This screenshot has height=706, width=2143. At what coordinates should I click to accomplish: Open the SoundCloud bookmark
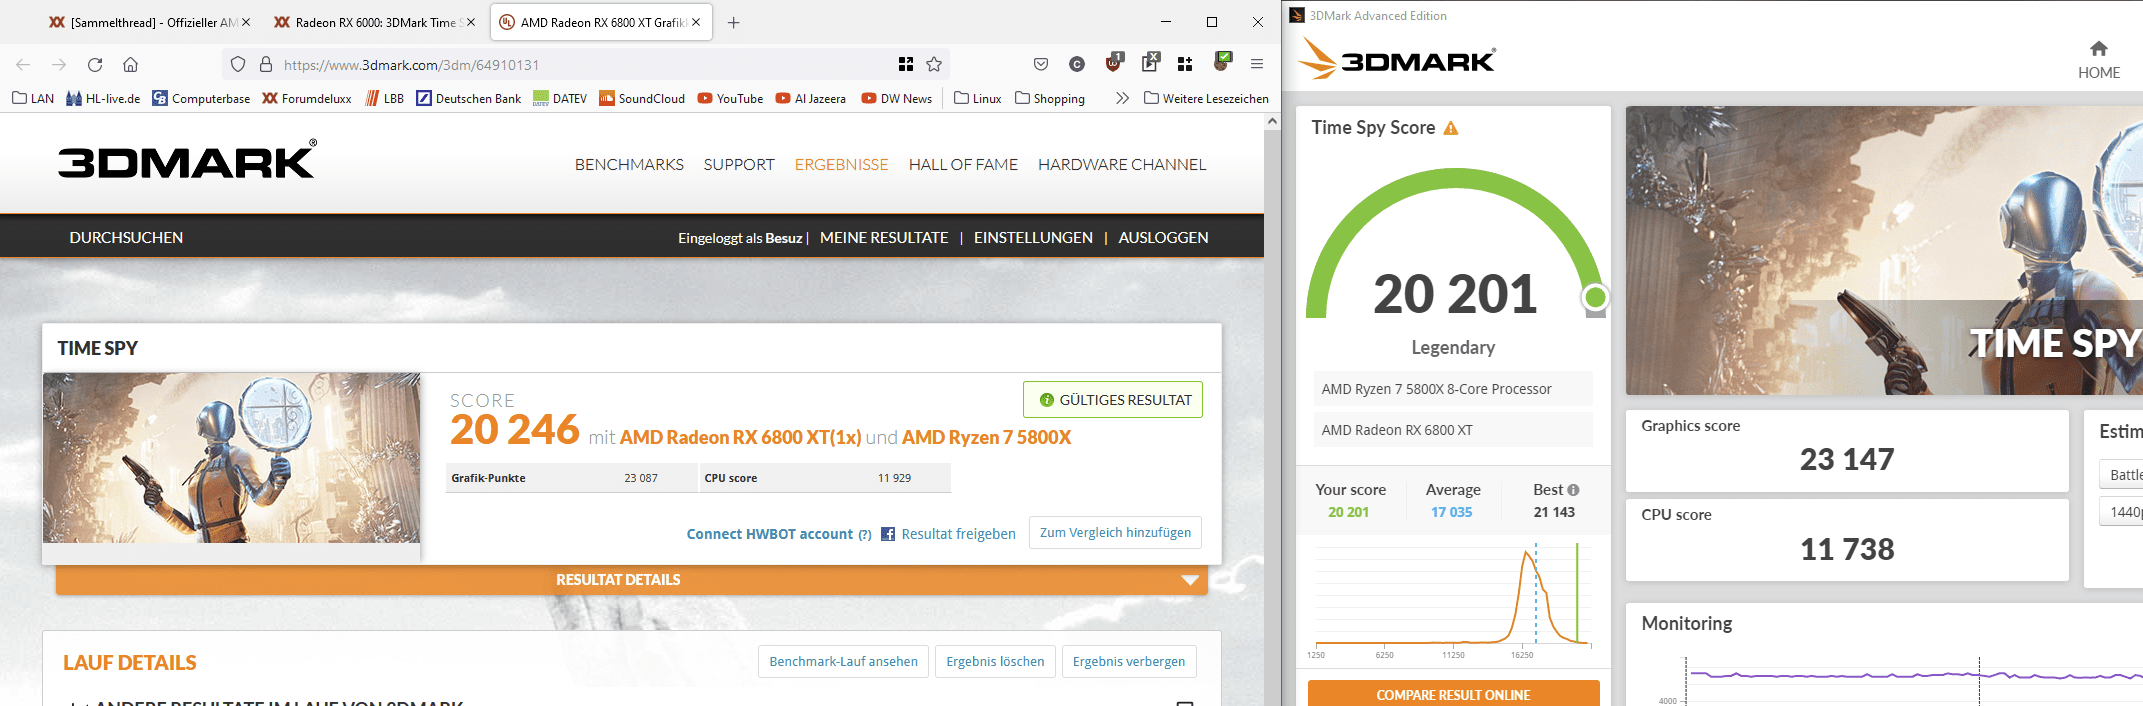point(642,98)
